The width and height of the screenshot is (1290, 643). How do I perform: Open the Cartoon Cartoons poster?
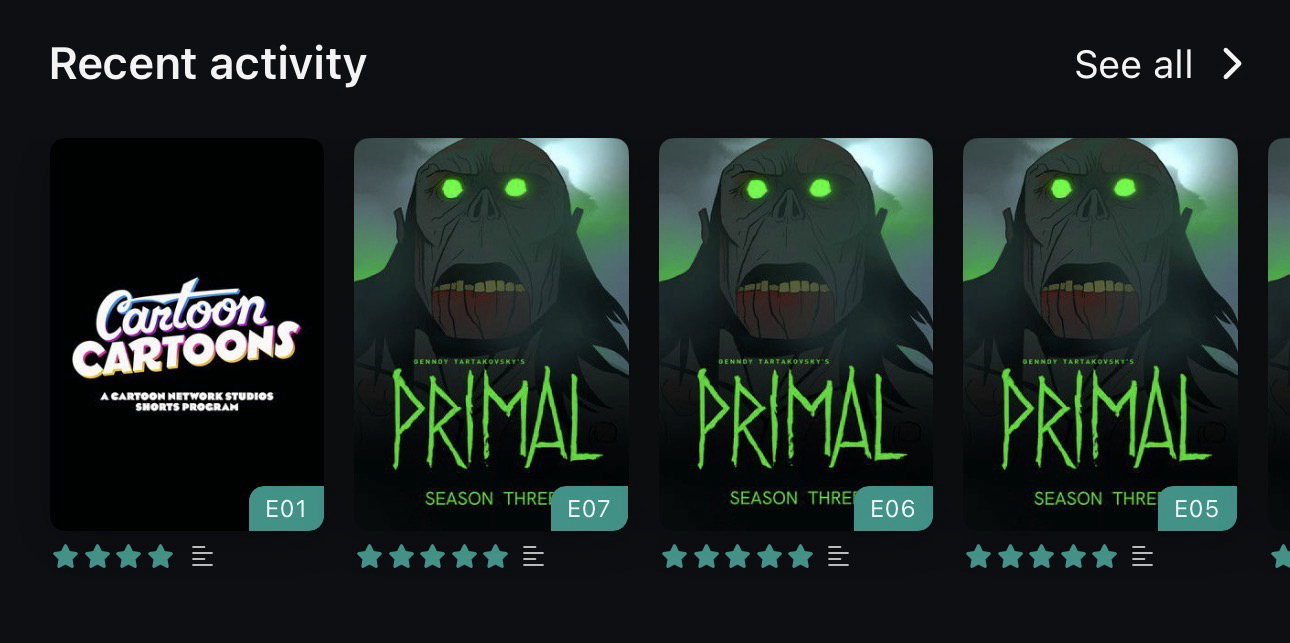point(187,334)
